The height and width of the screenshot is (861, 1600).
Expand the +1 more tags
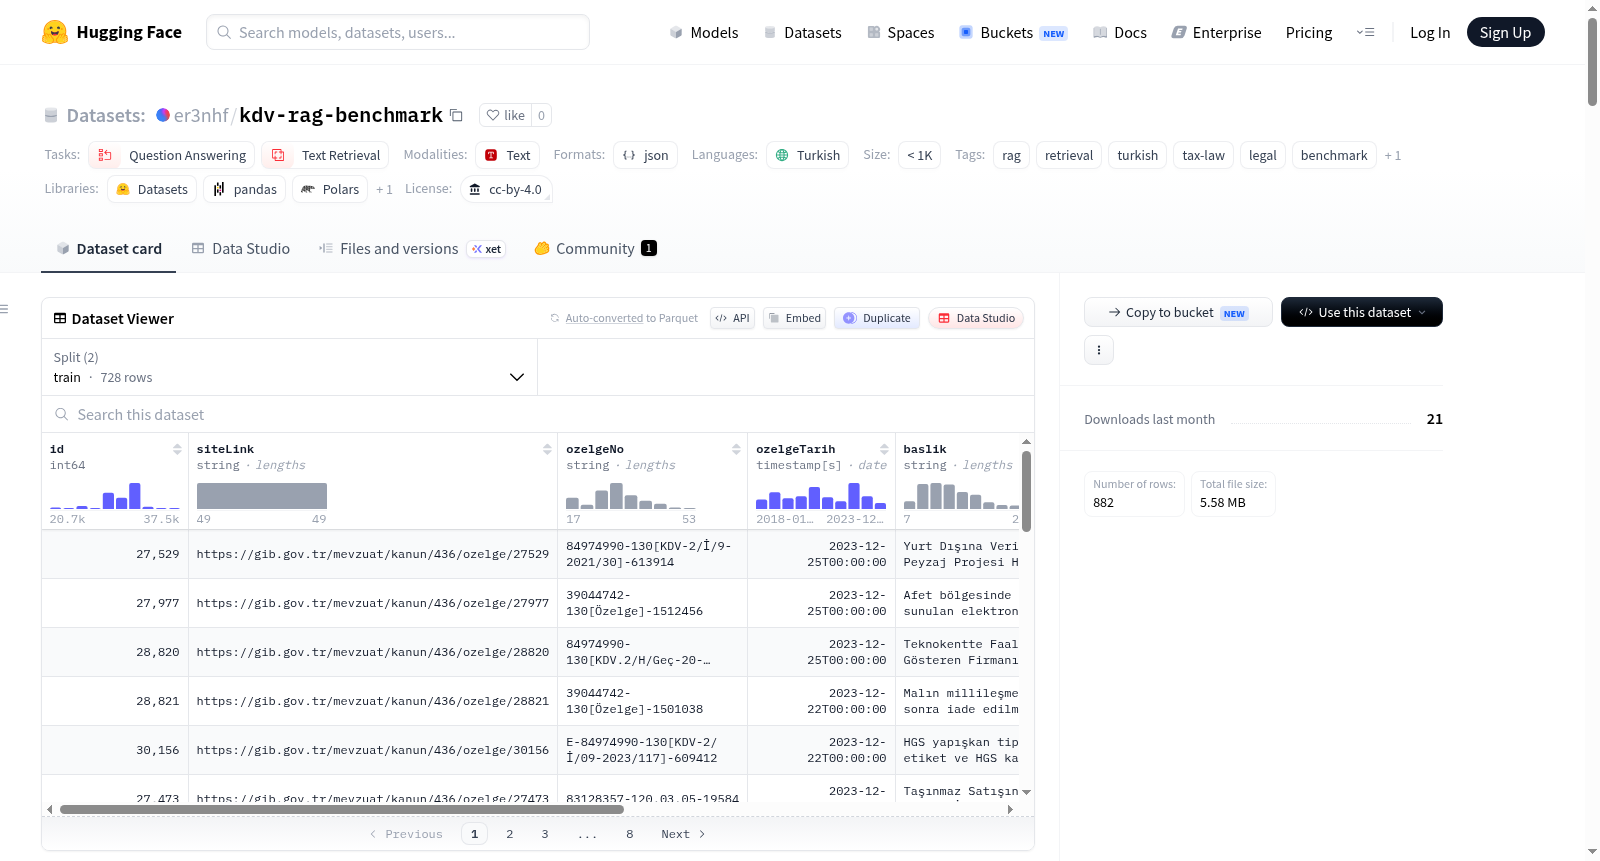point(1393,155)
